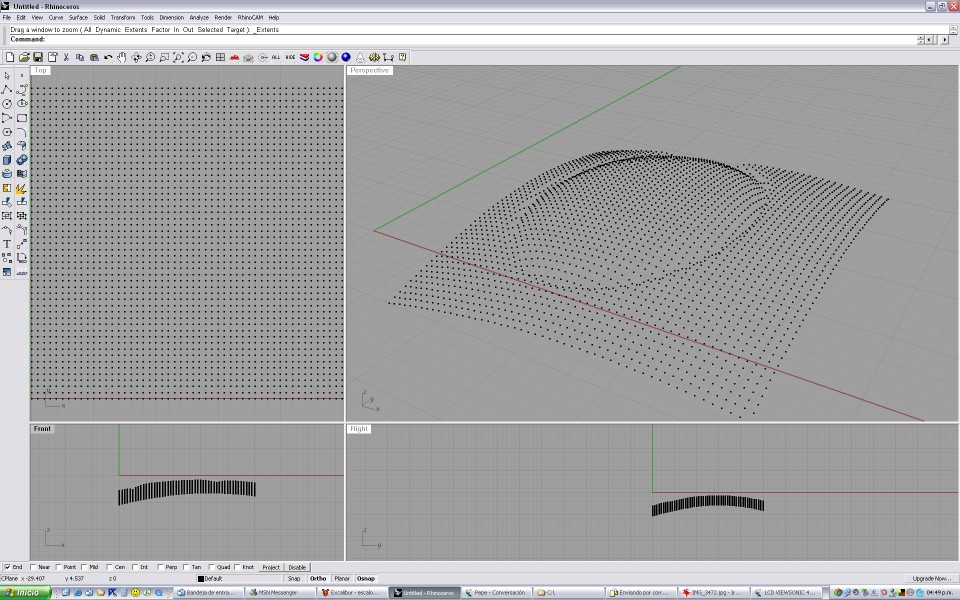Image resolution: width=960 pixels, height=600 pixels.
Task: Open the RhinoCAM menu
Action: (250, 18)
